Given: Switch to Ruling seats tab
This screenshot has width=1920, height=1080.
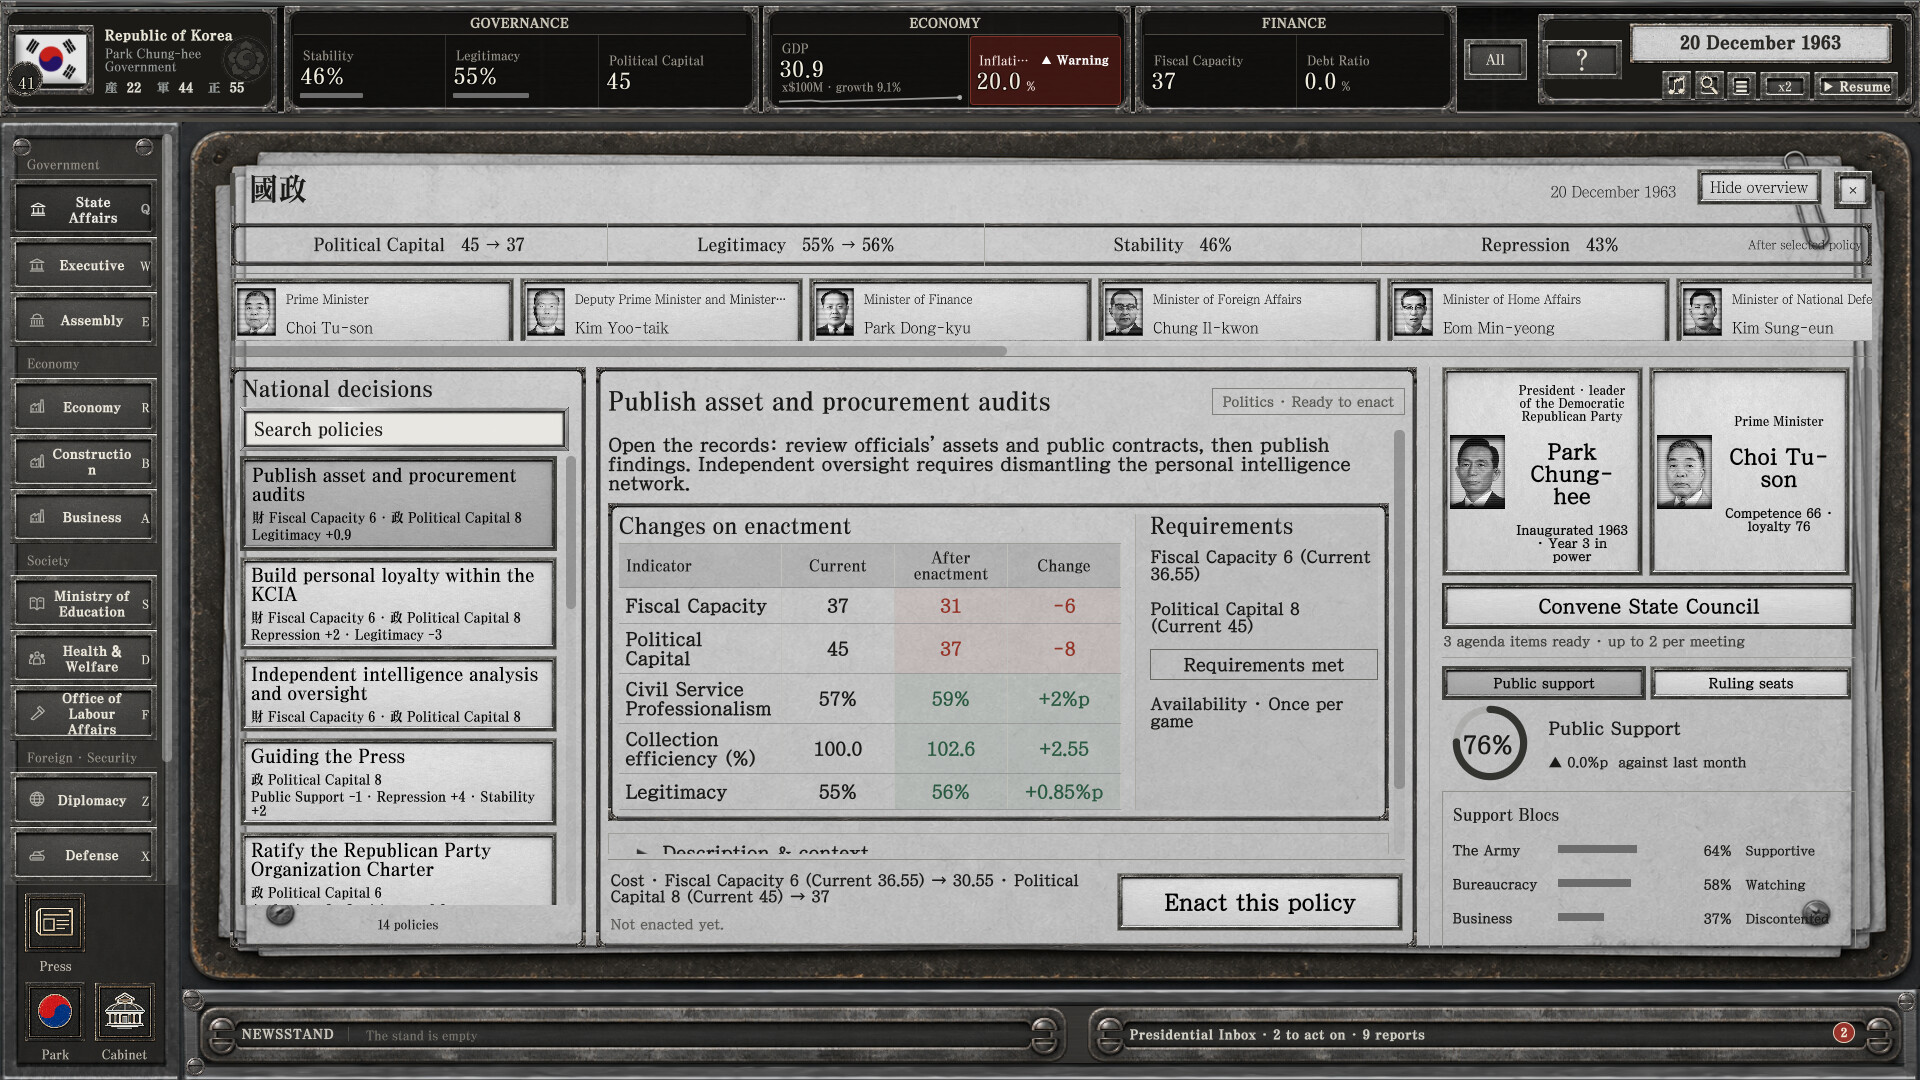Looking at the screenshot, I should pyautogui.click(x=1750, y=684).
